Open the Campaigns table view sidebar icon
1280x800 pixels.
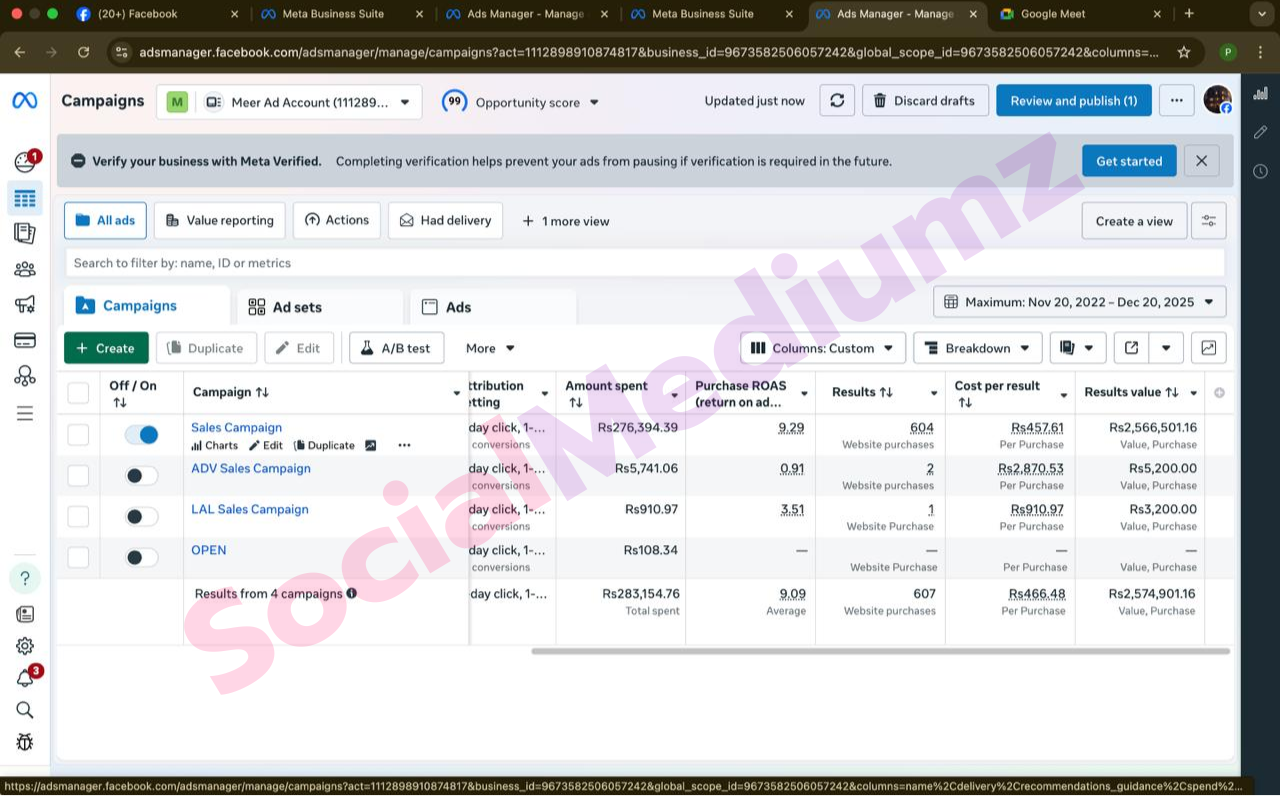point(25,198)
